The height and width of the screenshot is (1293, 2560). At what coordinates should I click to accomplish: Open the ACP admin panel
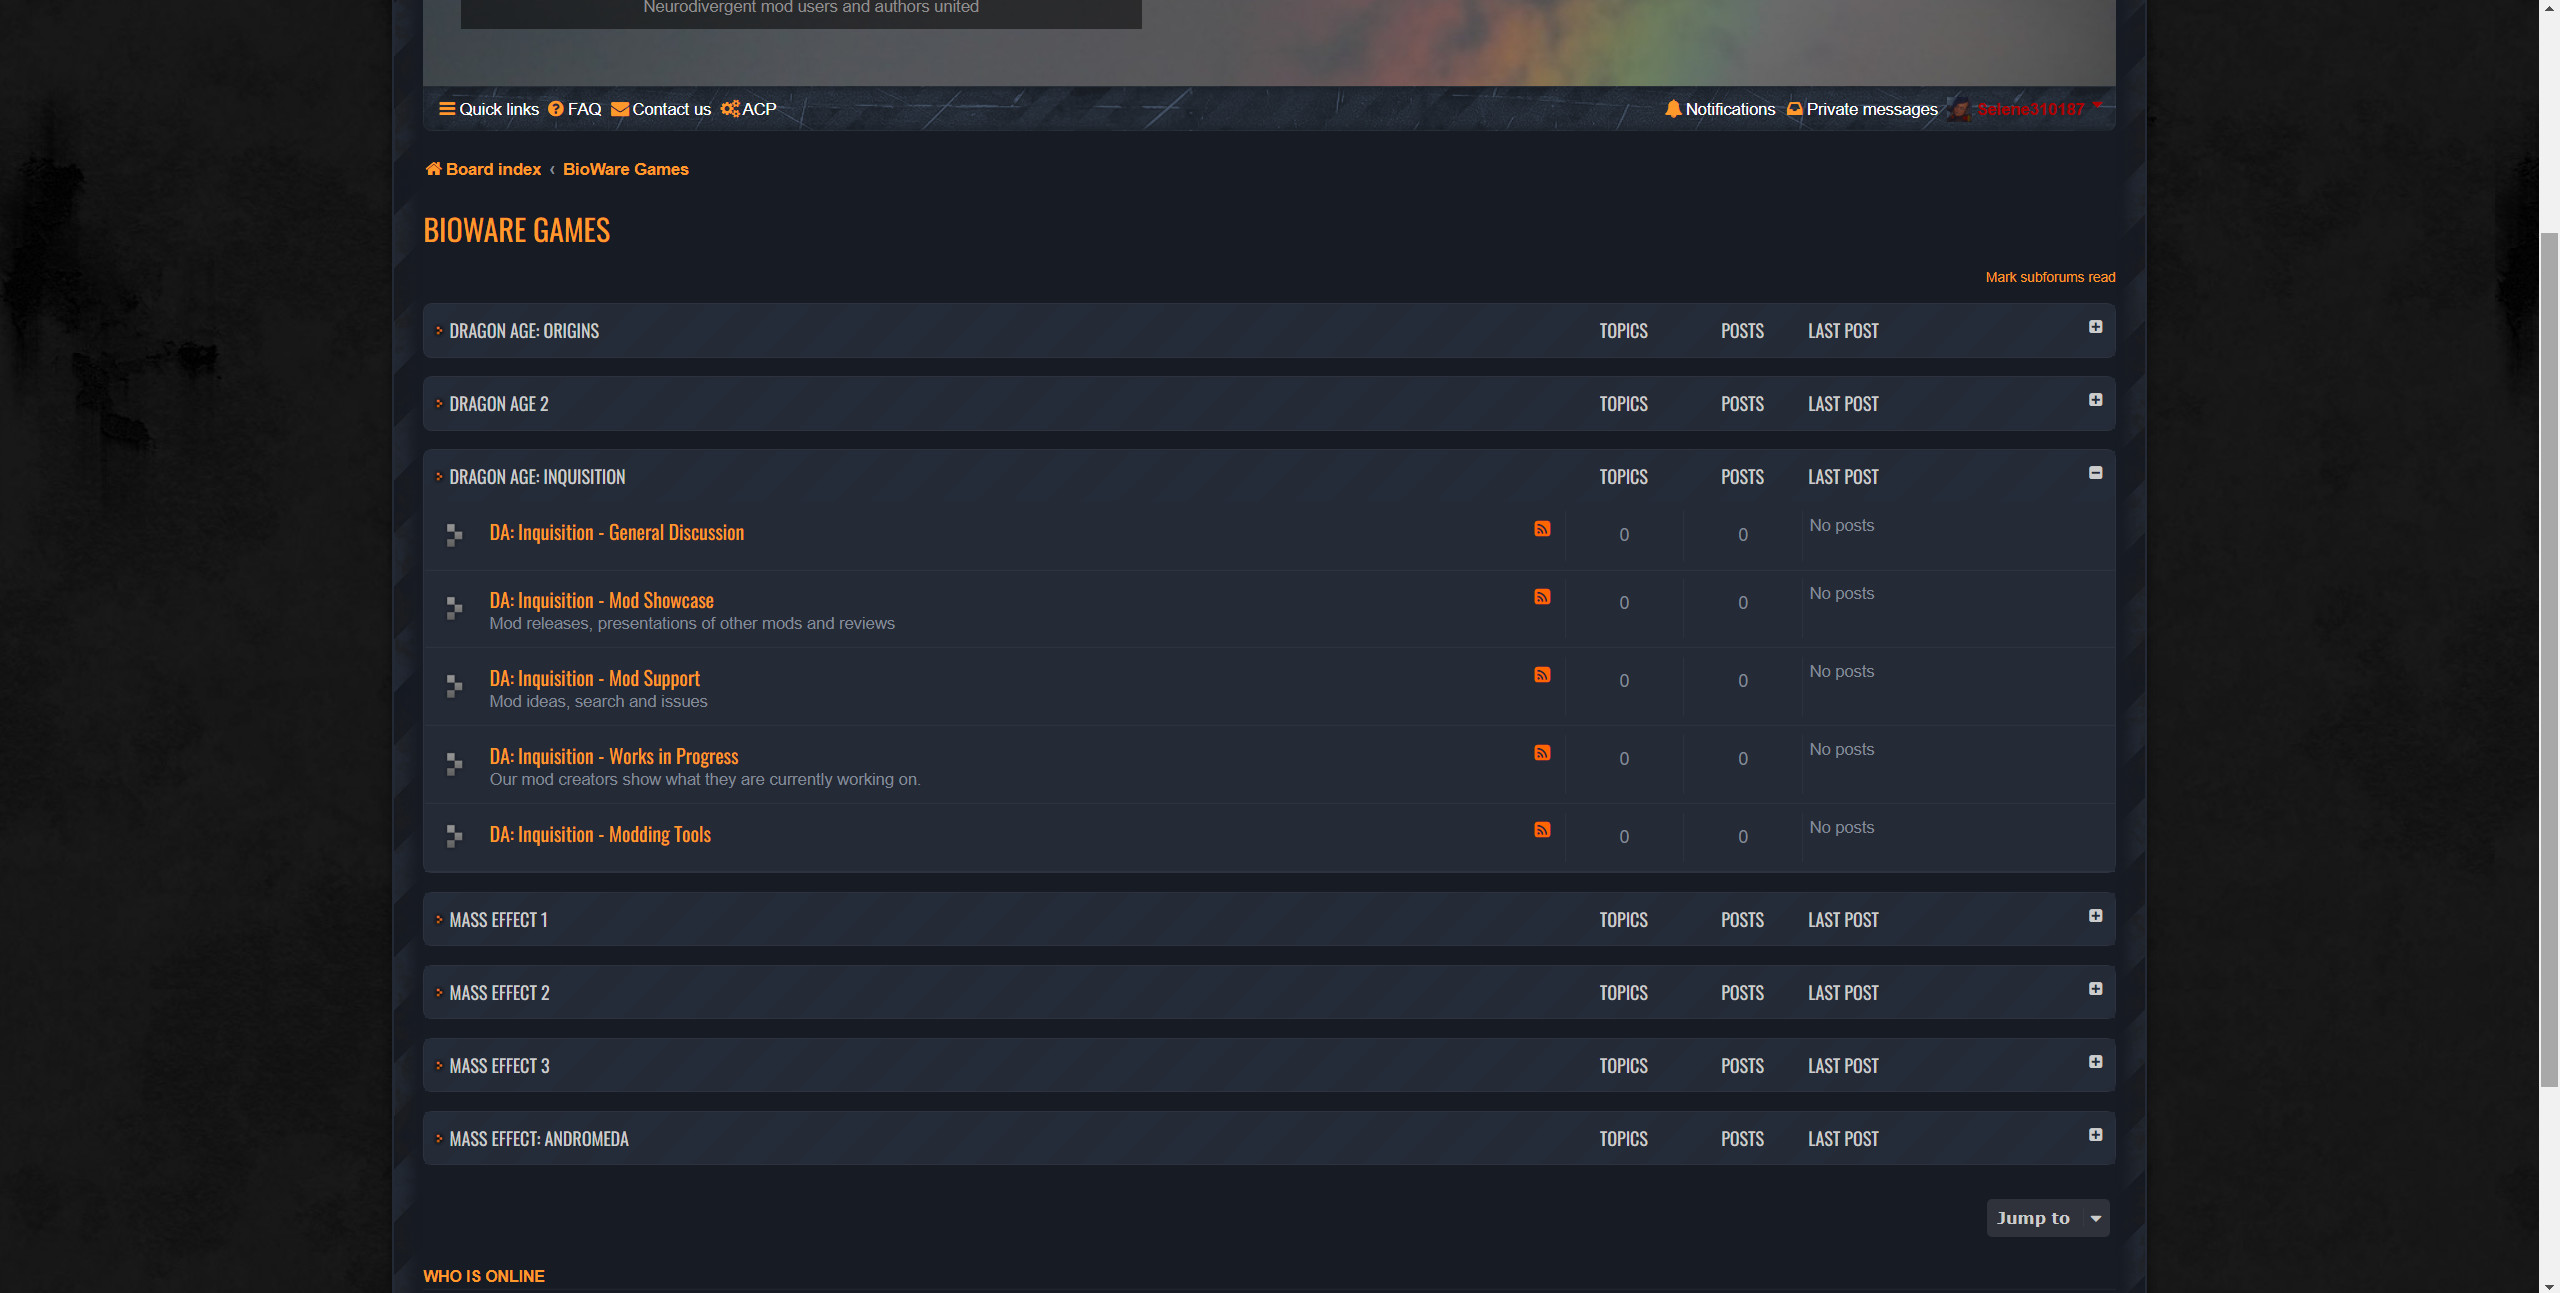(x=759, y=109)
